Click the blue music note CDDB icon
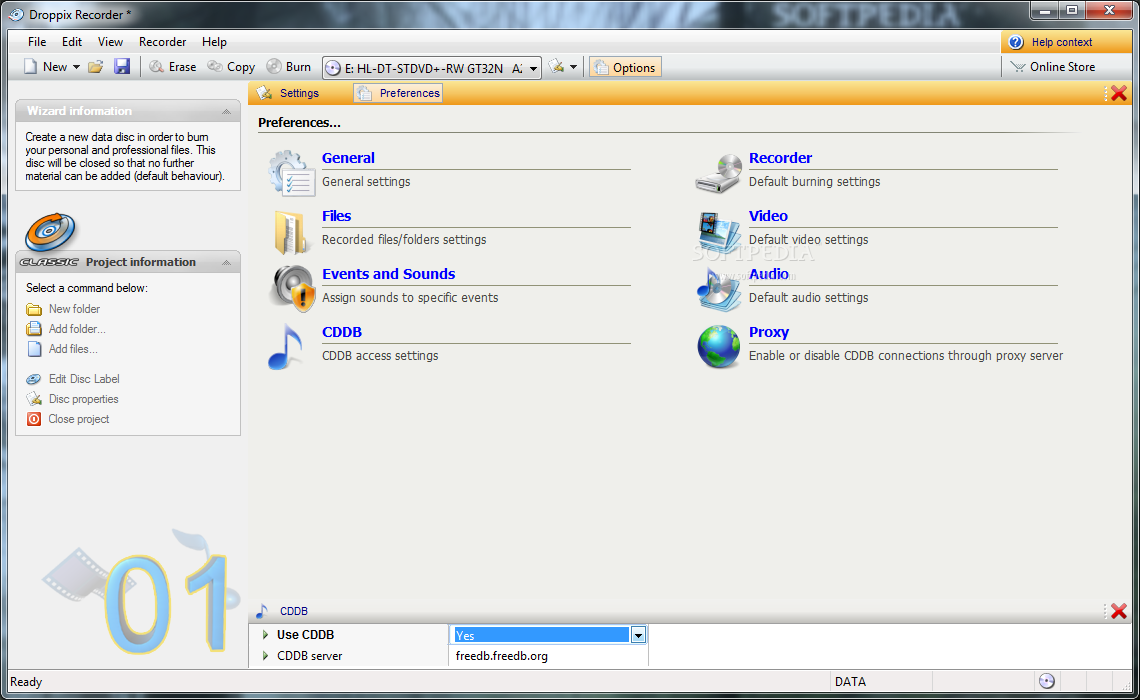This screenshot has height=700, width=1140. pyautogui.click(x=286, y=347)
